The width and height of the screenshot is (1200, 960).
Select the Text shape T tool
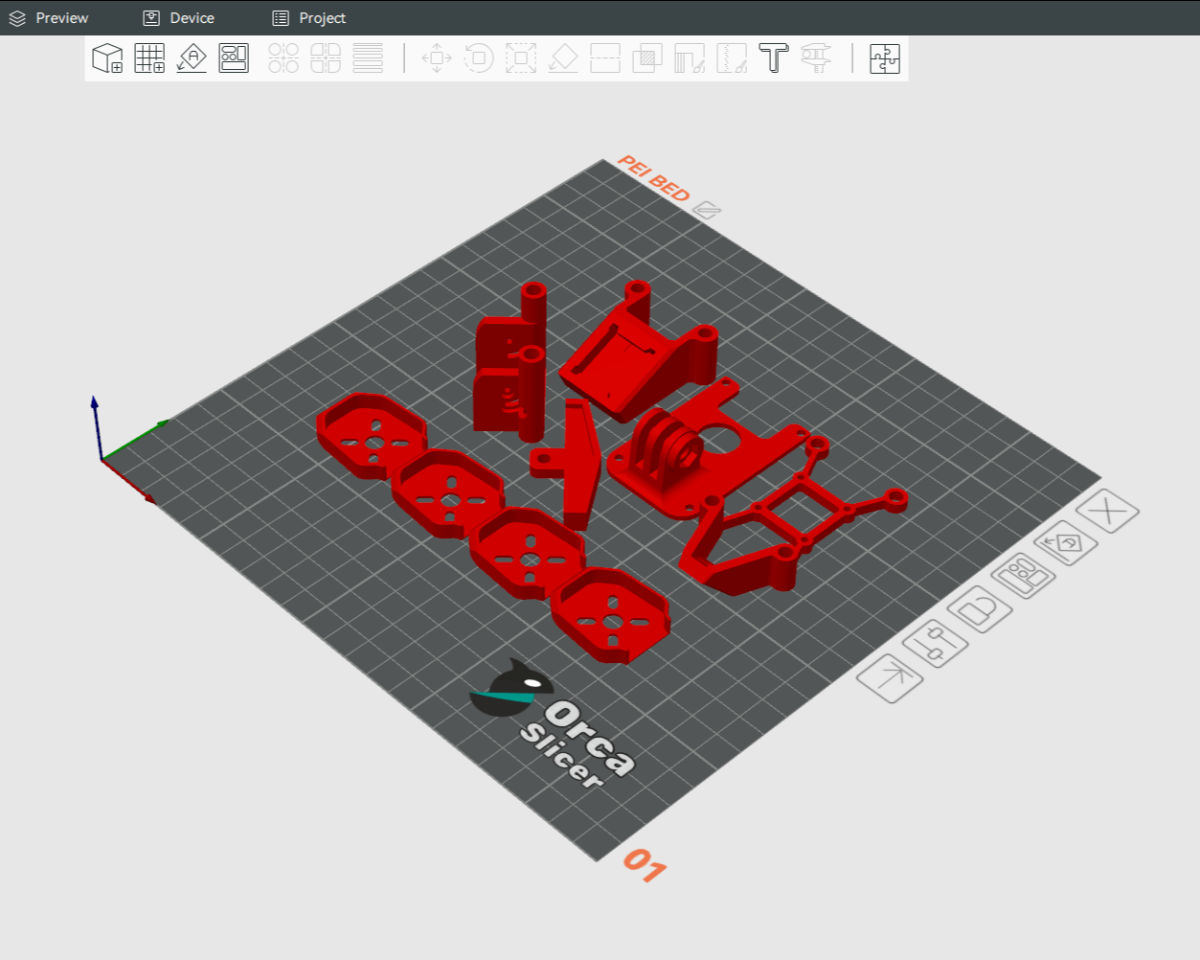[774, 58]
